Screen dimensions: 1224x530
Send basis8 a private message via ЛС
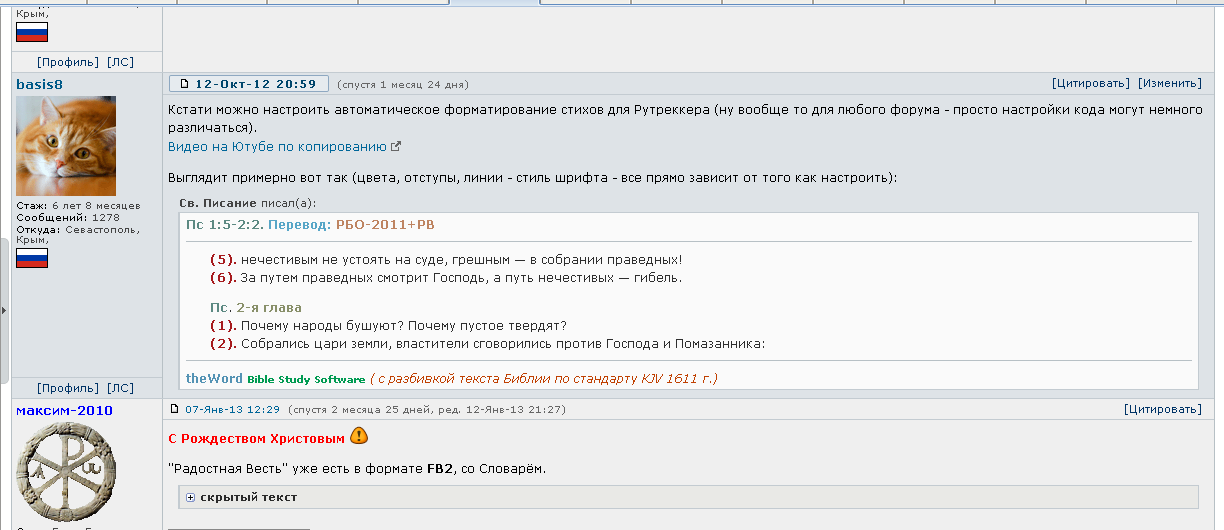point(120,388)
